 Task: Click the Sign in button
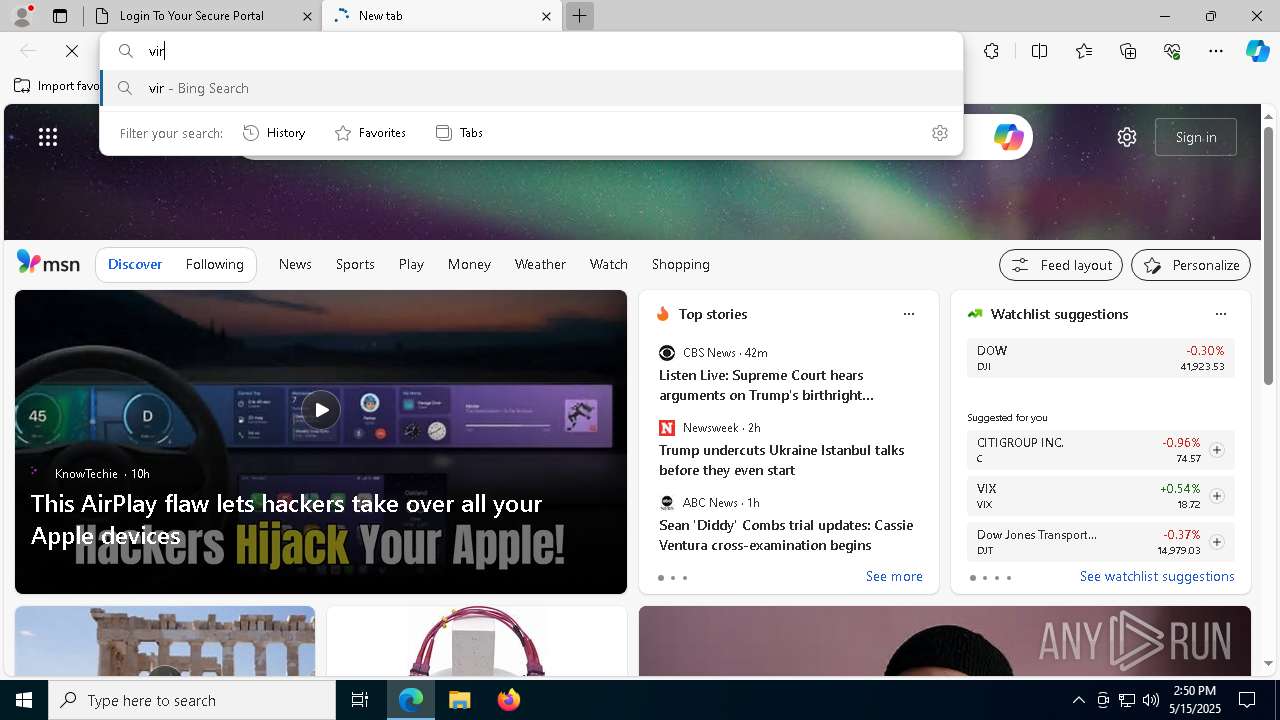coord(1196,137)
